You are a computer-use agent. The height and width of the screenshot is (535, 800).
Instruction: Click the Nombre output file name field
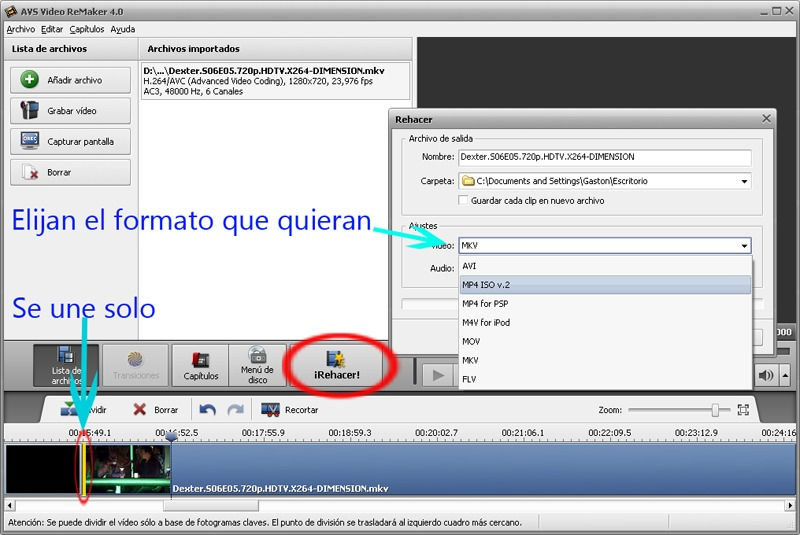click(x=605, y=157)
